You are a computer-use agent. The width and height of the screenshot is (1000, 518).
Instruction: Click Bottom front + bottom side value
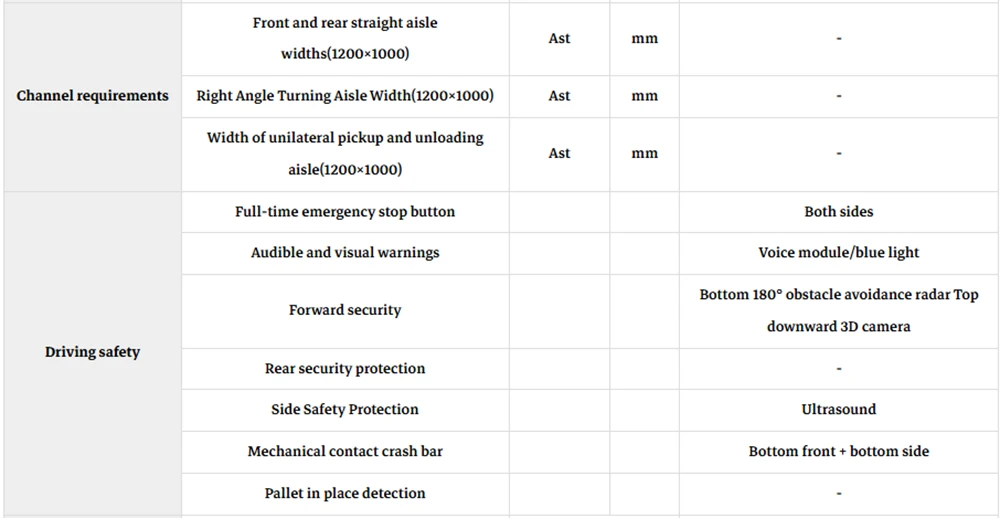point(839,452)
